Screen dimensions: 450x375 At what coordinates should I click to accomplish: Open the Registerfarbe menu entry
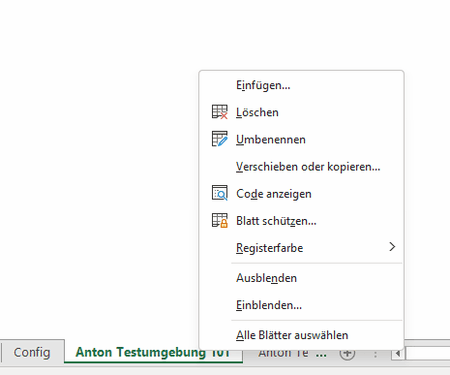coord(301,248)
